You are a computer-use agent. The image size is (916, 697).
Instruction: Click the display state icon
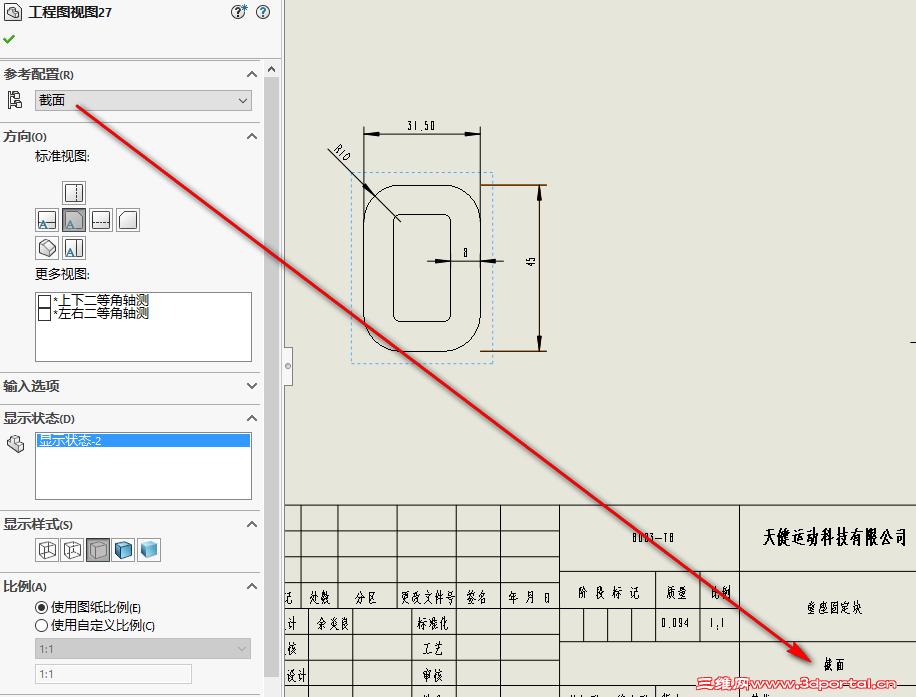click(16, 444)
